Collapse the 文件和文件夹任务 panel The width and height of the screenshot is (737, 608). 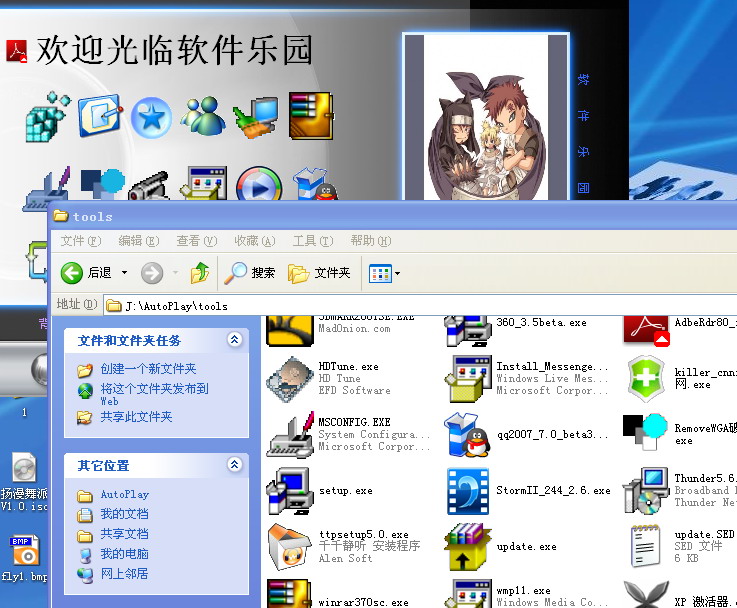[x=235, y=339]
